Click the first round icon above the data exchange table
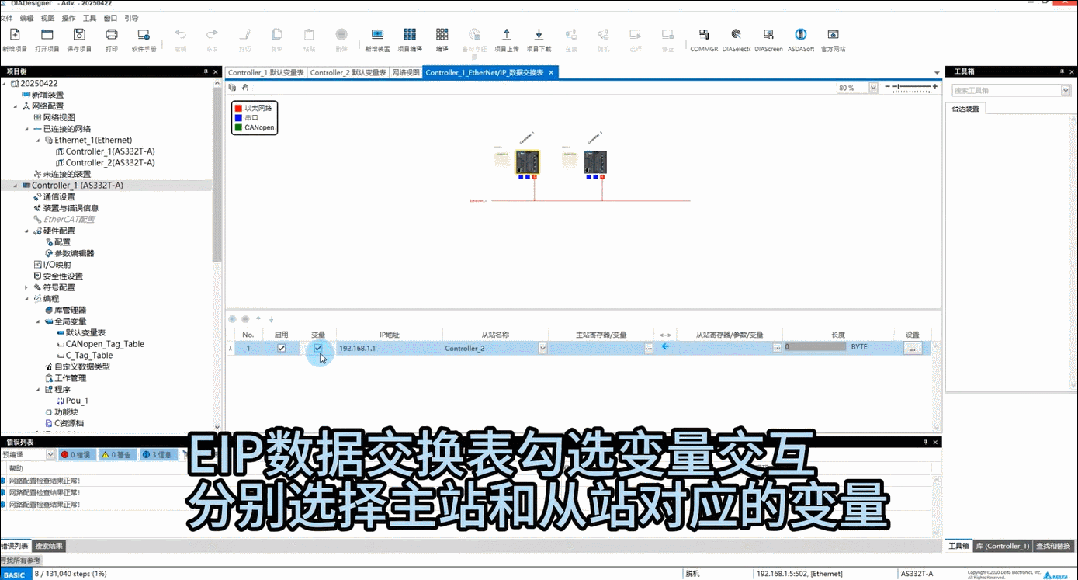The height and width of the screenshot is (580, 1078). pyautogui.click(x=232, y=319)
